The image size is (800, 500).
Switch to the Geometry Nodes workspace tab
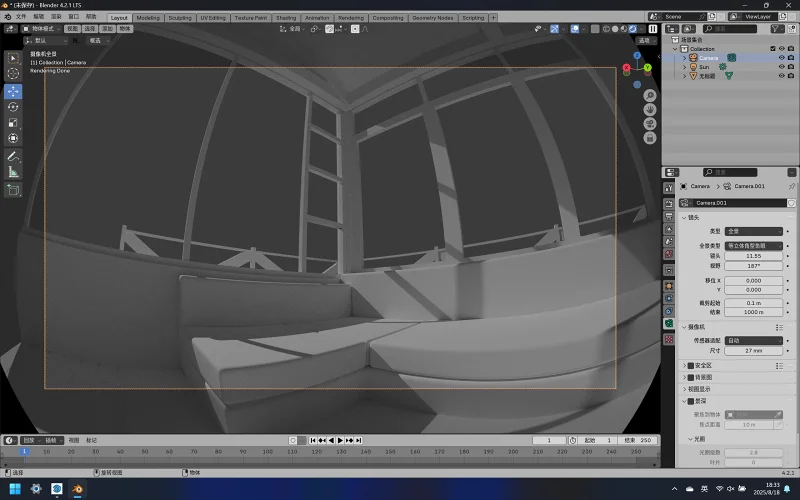click(x=433, y=18)
